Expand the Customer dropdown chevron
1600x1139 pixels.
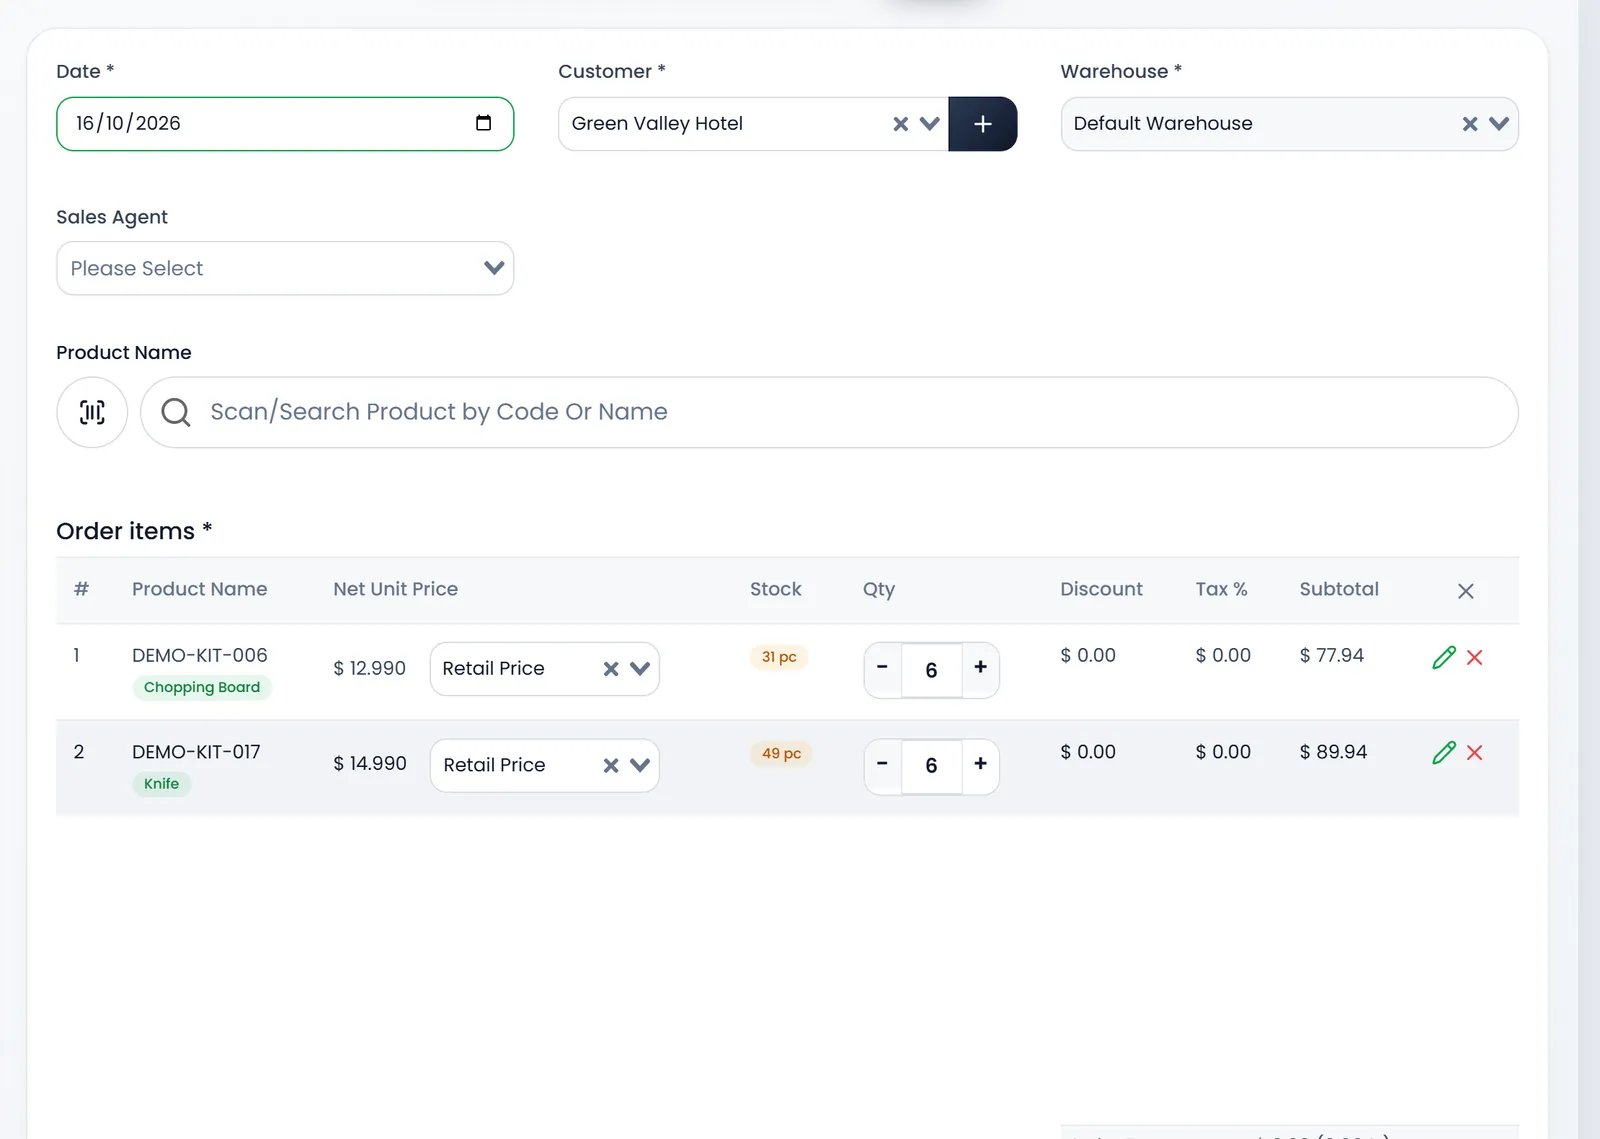click(930, 124)
